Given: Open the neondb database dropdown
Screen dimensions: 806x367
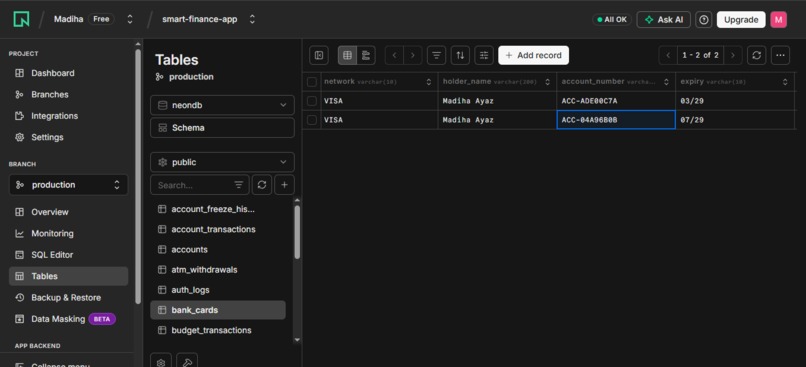Looking at the screenshot, I should [222, 105].
